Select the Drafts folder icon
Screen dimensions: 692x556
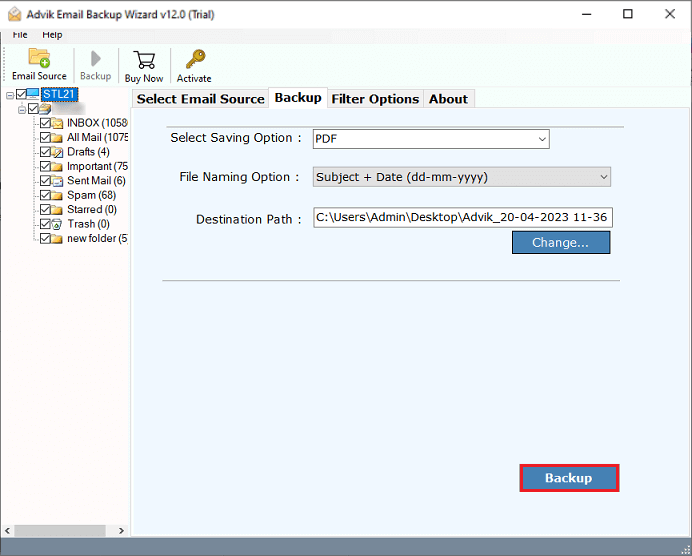(x=58, y=152)
